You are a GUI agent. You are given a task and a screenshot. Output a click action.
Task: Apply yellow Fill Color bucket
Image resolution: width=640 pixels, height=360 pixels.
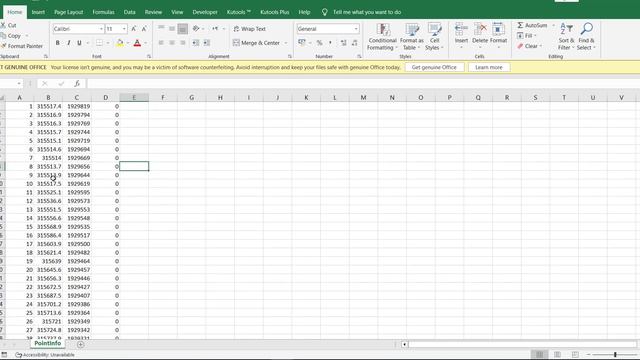[120, 43]
